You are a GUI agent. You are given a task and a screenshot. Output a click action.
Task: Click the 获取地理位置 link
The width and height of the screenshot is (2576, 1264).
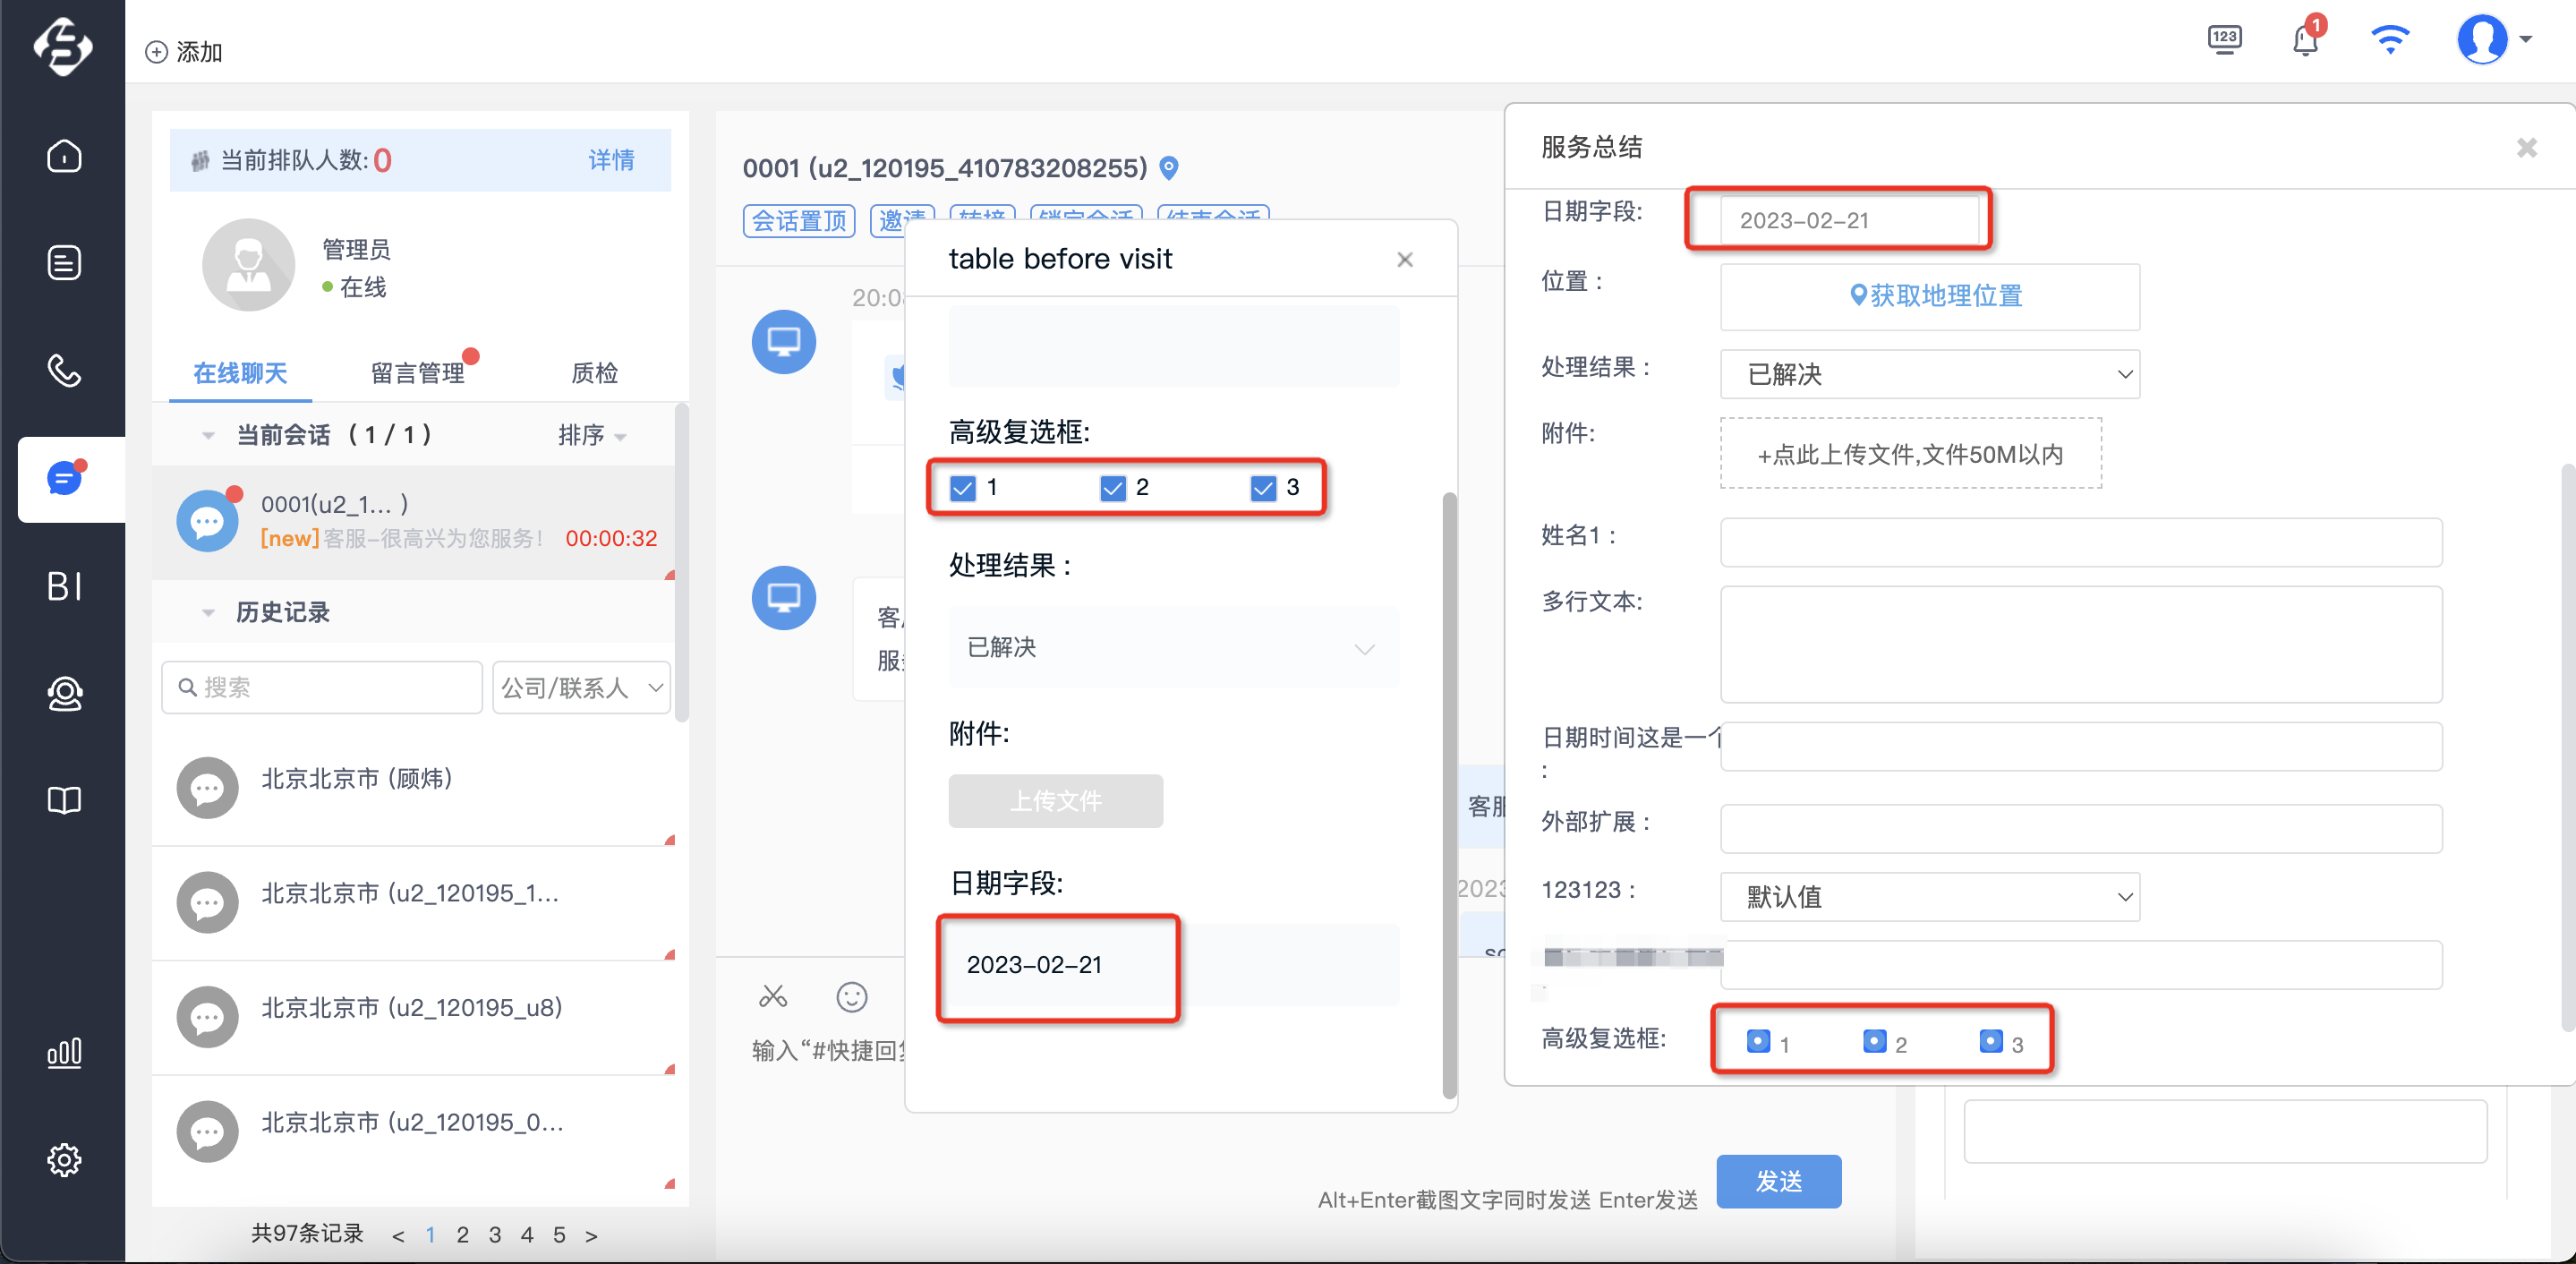[x=1935, y=295]
